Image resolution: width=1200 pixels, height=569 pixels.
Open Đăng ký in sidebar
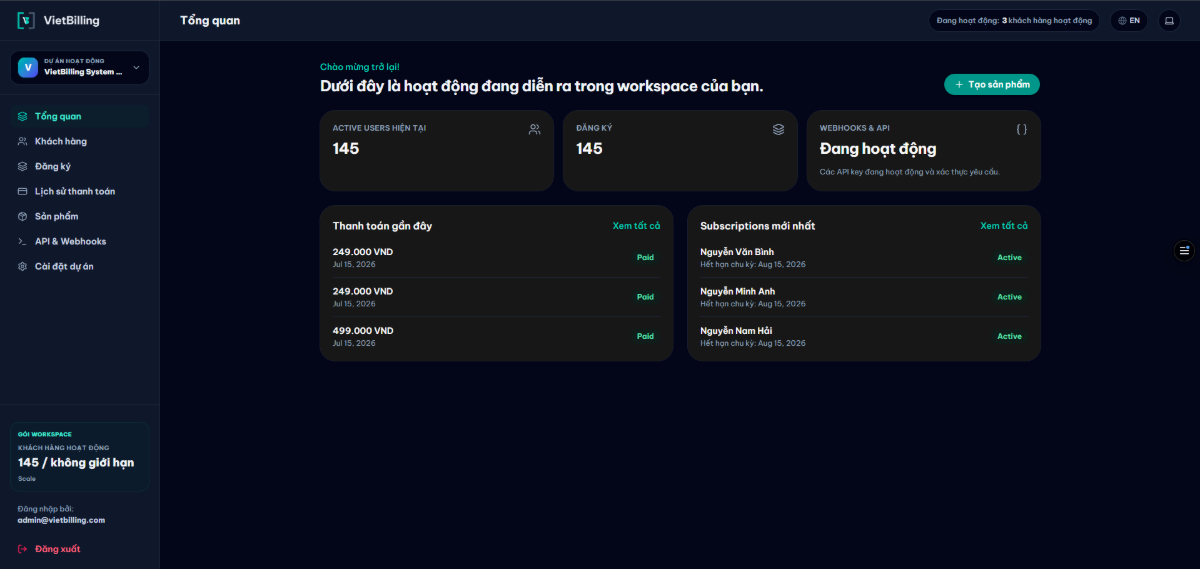tap(80, 166)
